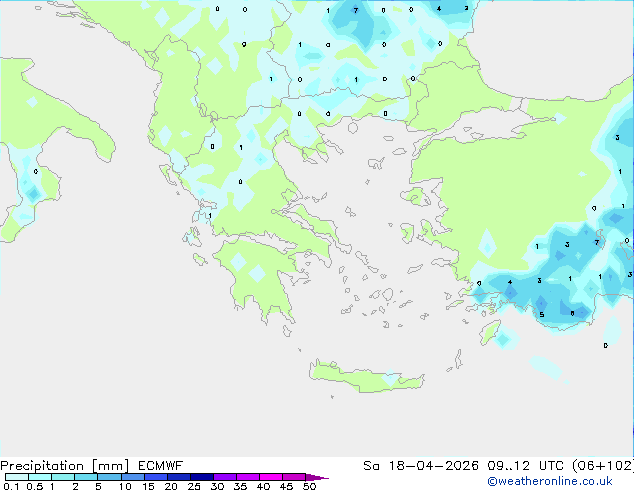
Task: Pick the 0.5–1 mm legend swatch
Action: (40, 477)
